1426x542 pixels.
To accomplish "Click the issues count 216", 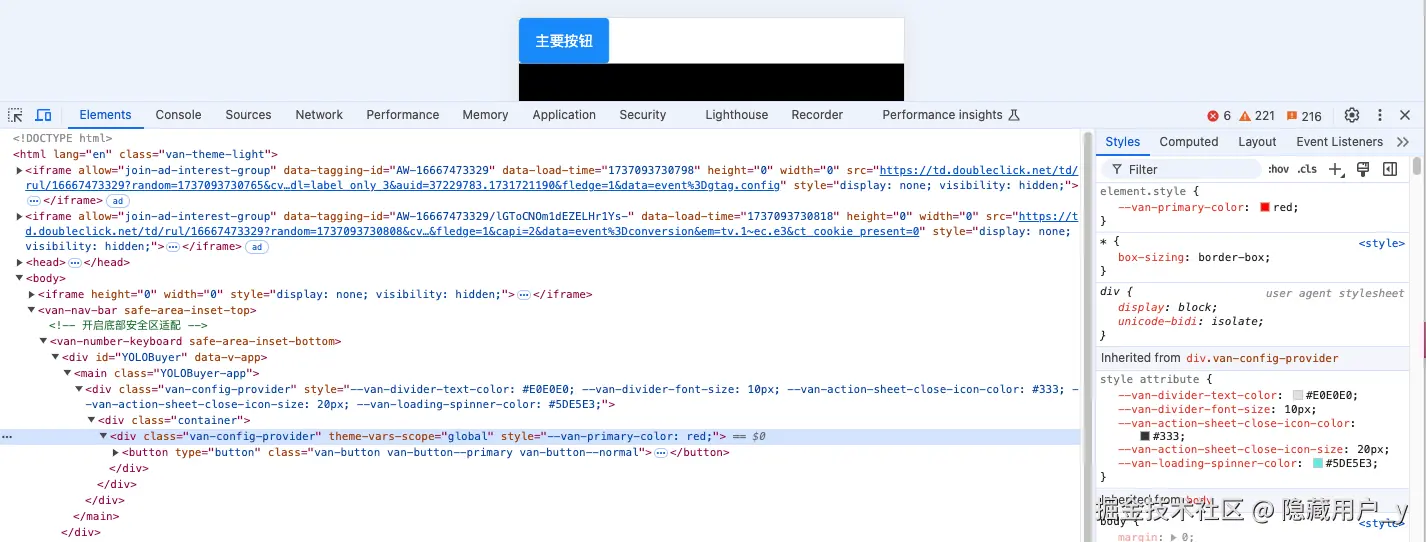I will tap(1304, 115).
